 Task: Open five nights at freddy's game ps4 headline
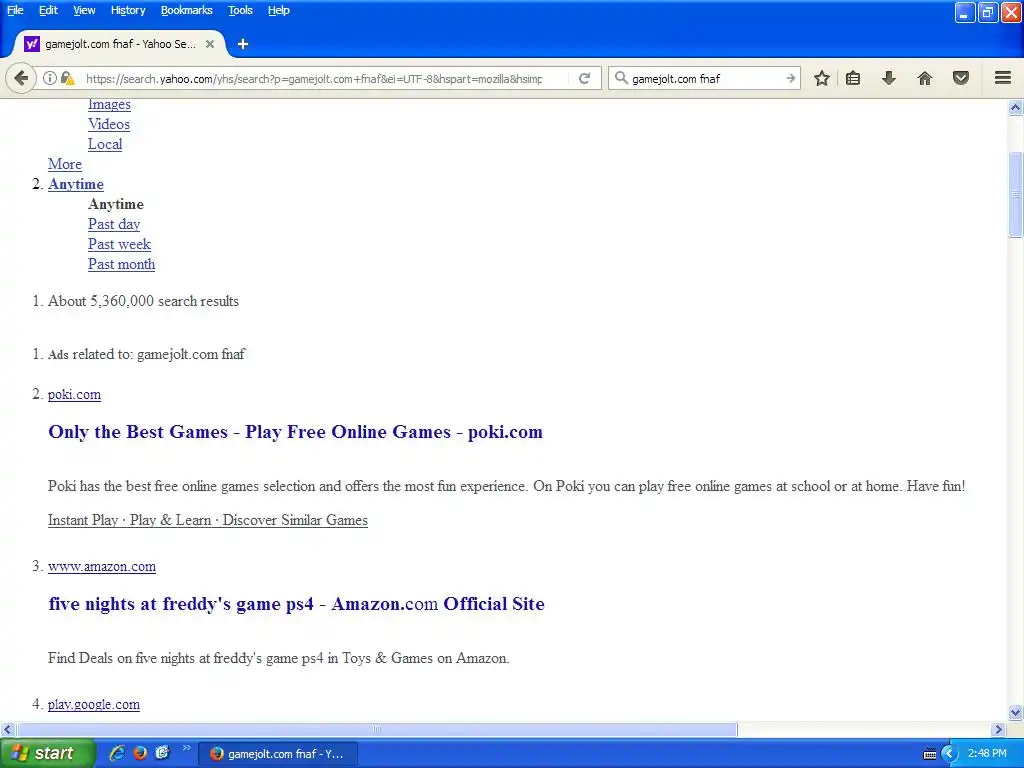click(x=296, y=604)
